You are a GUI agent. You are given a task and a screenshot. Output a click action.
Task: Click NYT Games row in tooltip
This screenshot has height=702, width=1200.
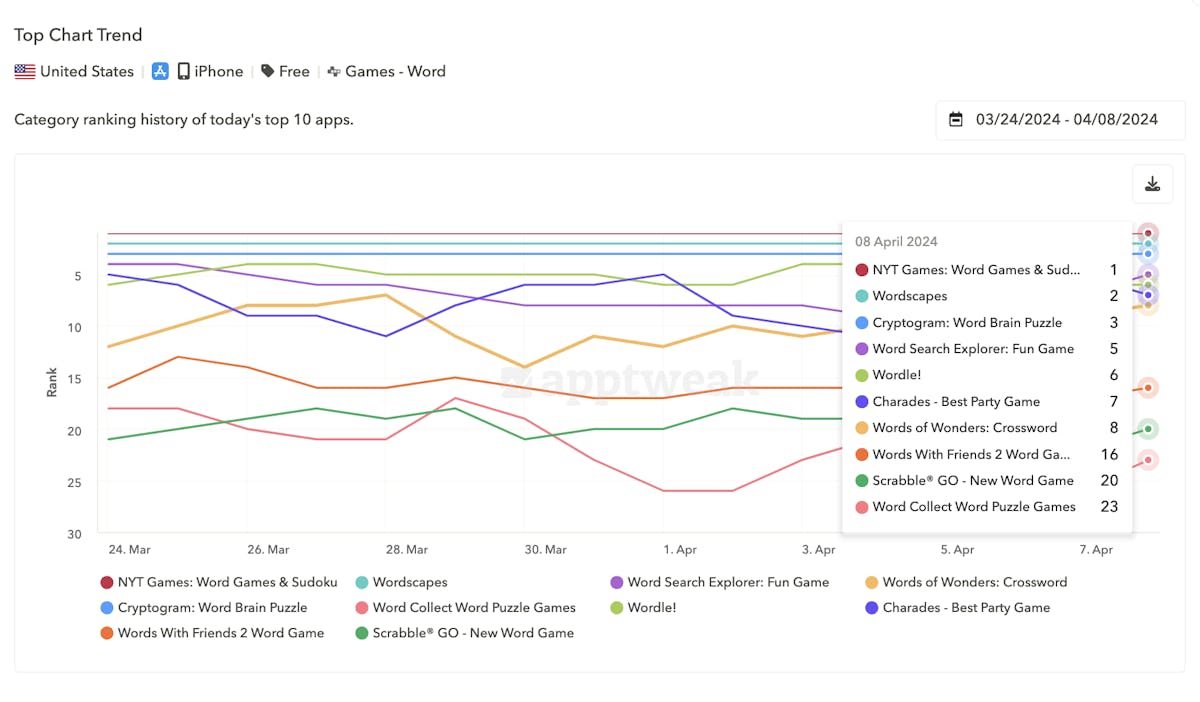pos(987,270)
